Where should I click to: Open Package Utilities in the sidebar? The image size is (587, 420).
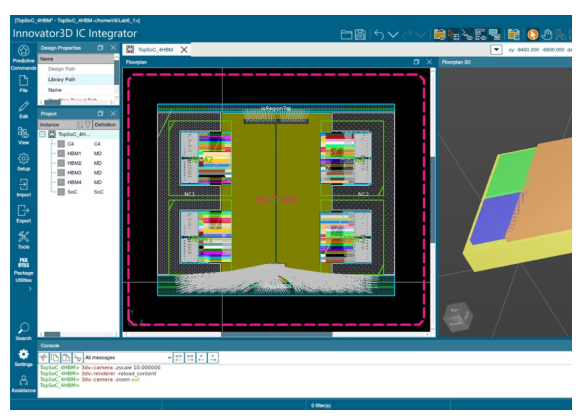coord(23,270)
